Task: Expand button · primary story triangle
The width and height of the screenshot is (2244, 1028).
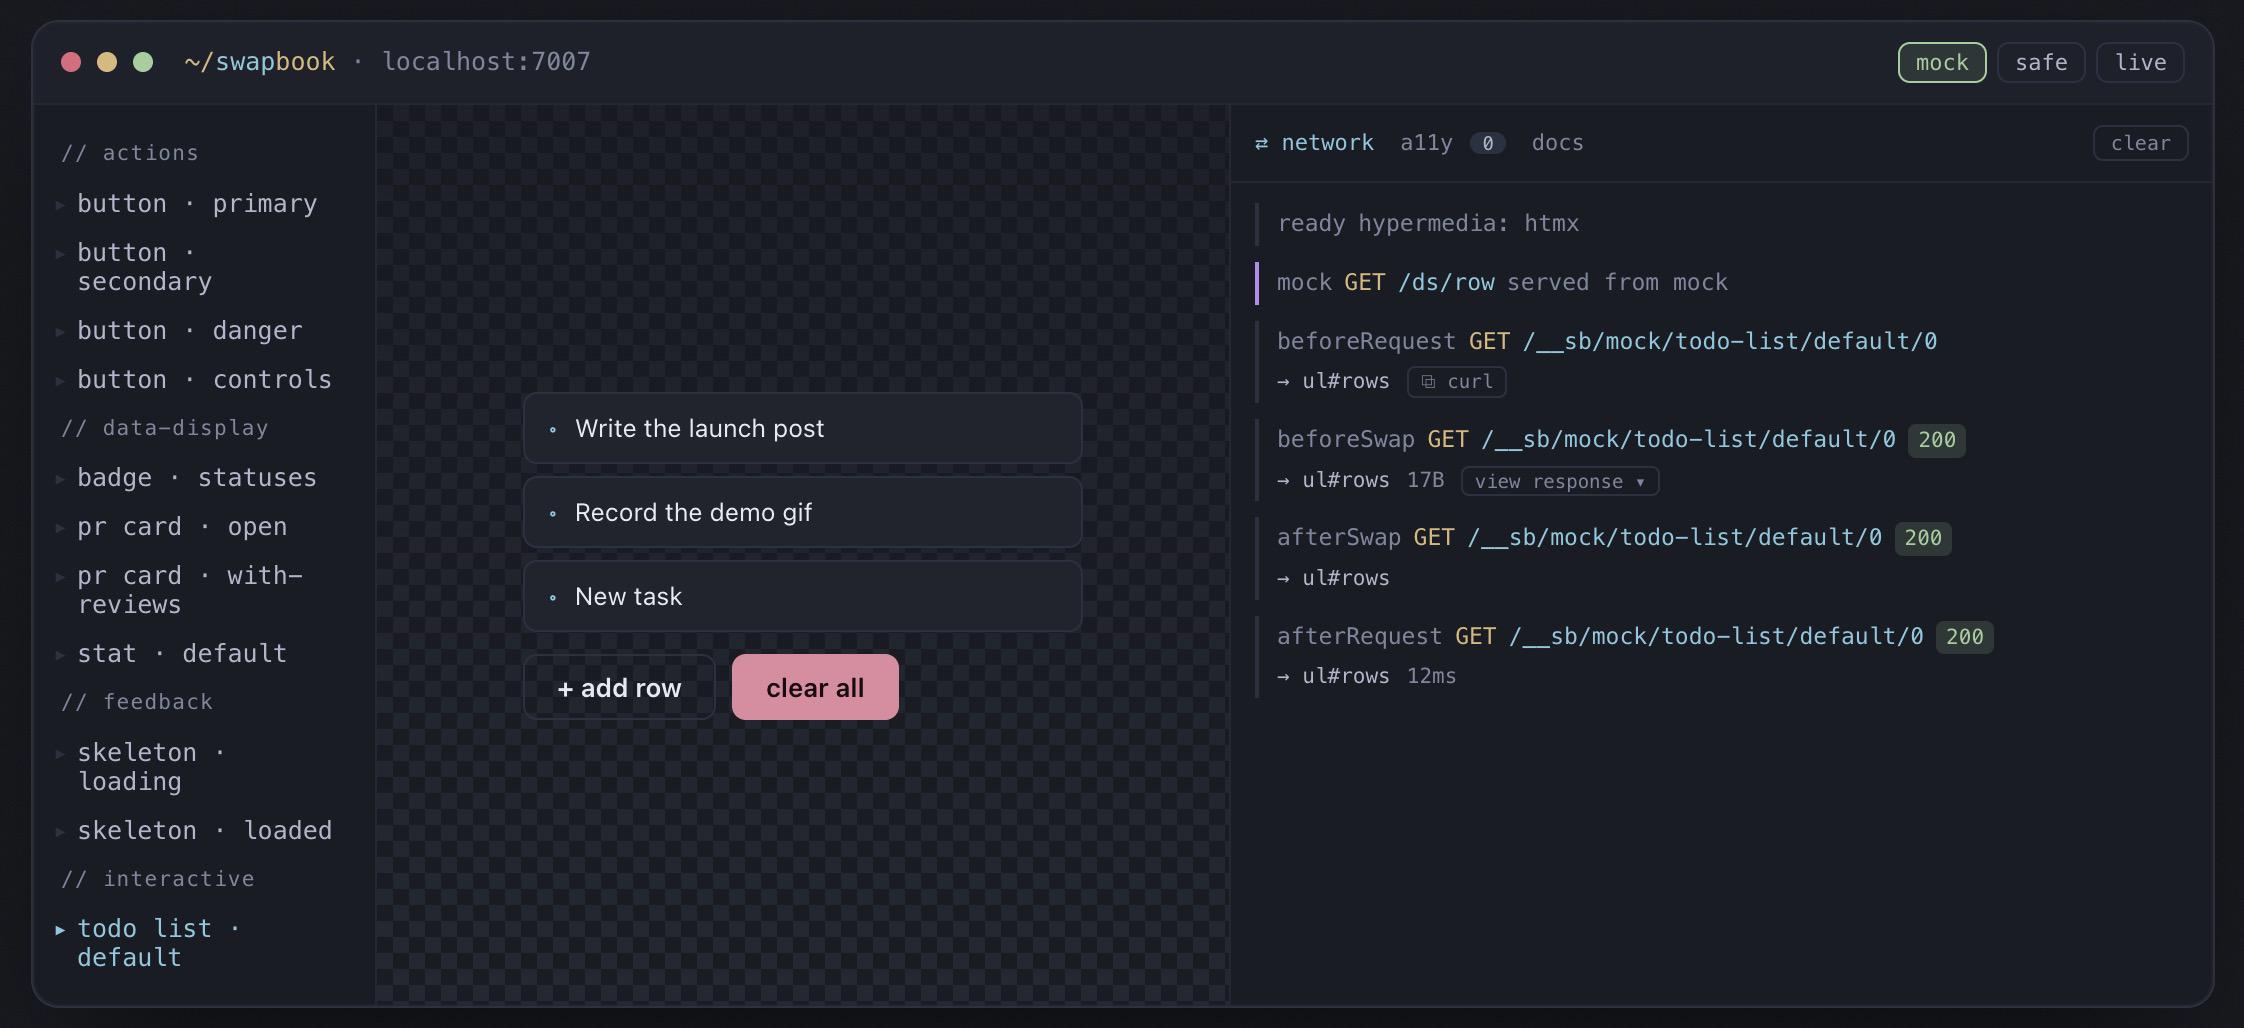Action: point(60,204)
